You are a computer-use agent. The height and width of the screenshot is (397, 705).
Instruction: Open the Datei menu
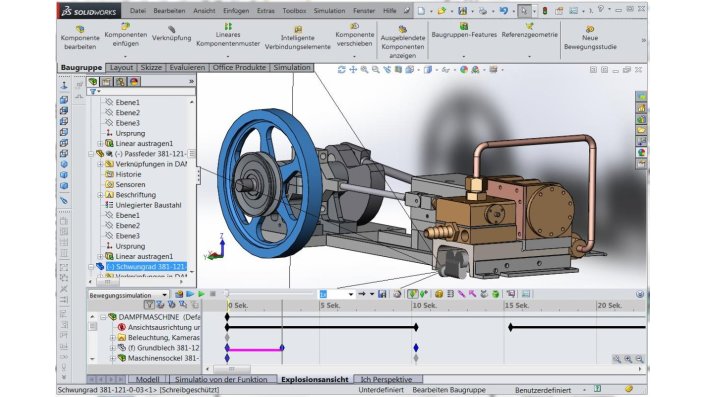coord(138,11)
